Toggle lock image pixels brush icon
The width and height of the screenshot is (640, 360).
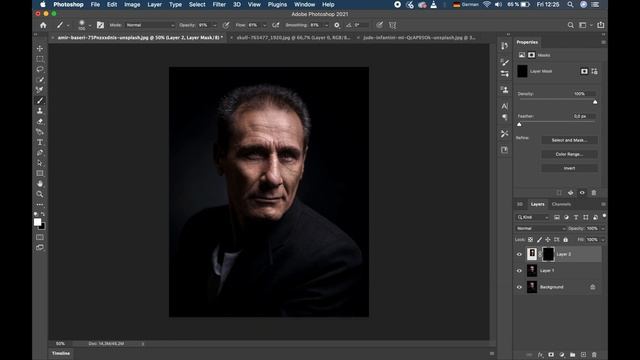tap(539, 240)
